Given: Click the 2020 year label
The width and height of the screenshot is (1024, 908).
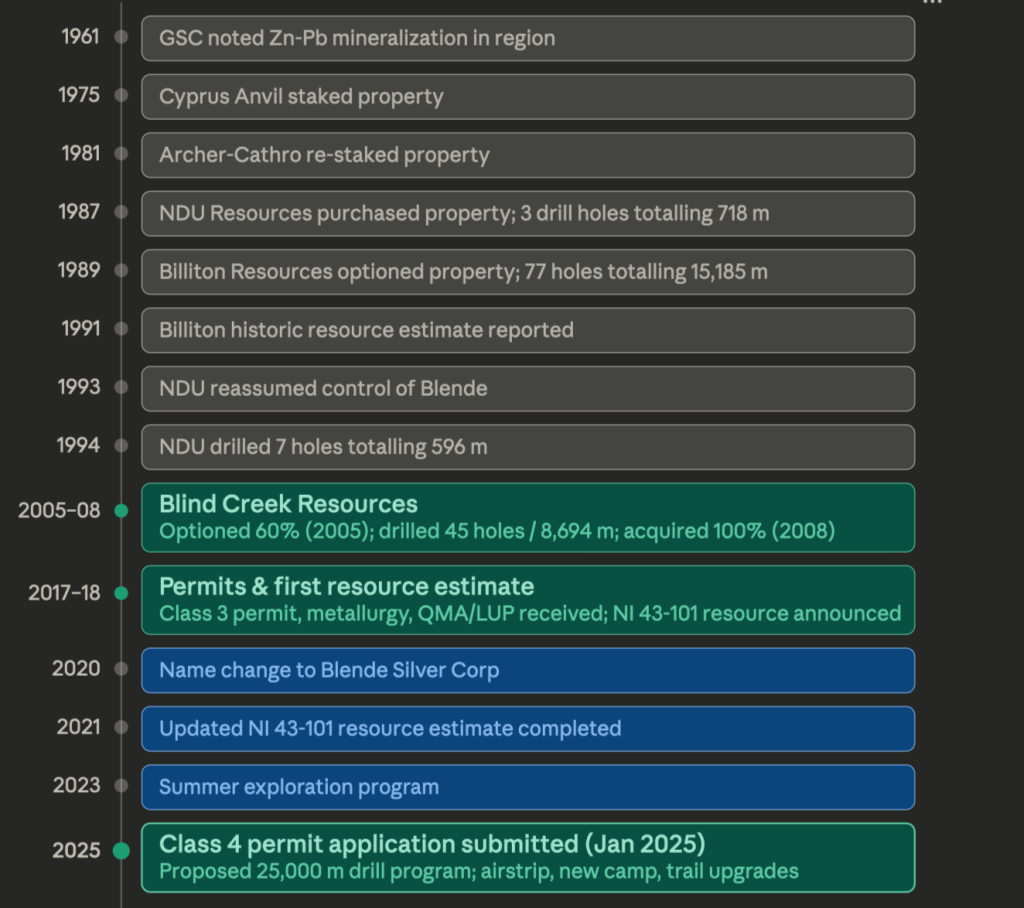Looking at the screenshot, I should (76, 669).
